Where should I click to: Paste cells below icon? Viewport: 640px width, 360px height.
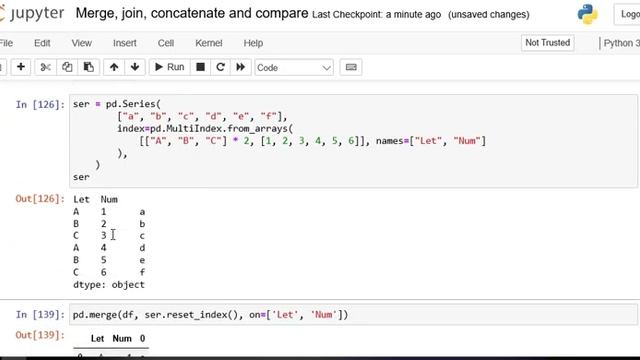pyautogui.click(x=89, y=67)
